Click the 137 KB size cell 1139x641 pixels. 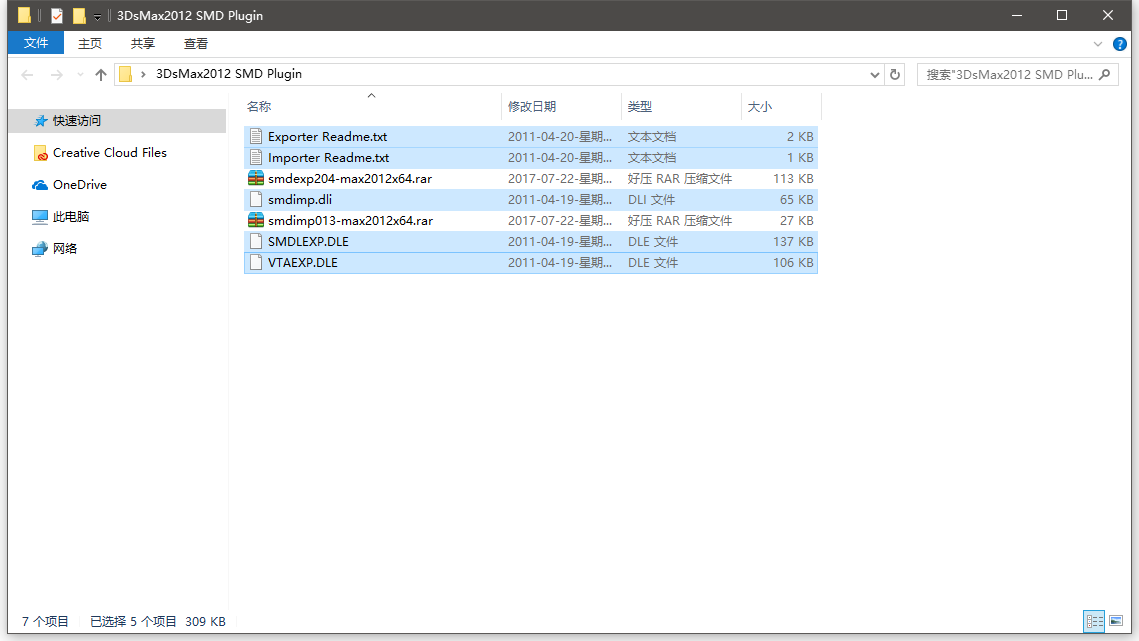pyautogui.click(x=793, y=242)
